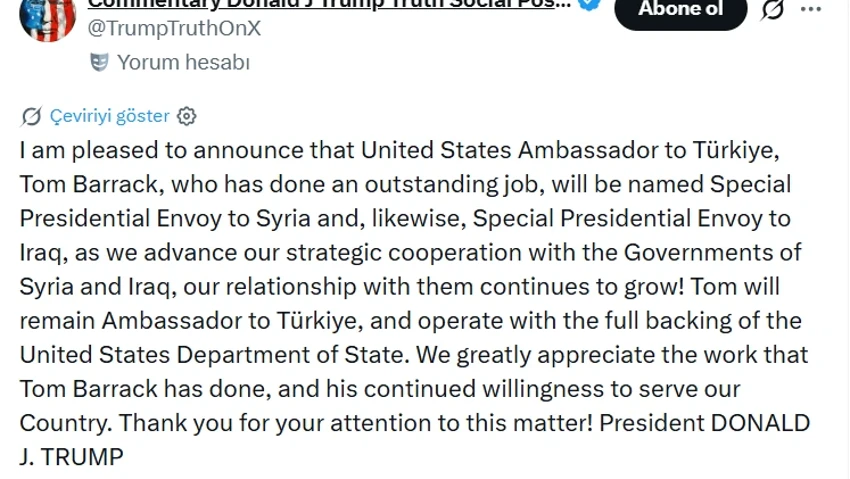Viewport: 850px width, 479px height.
Task: Open the Grok icon next to Abone ol
Action: (x=772, y=9)
